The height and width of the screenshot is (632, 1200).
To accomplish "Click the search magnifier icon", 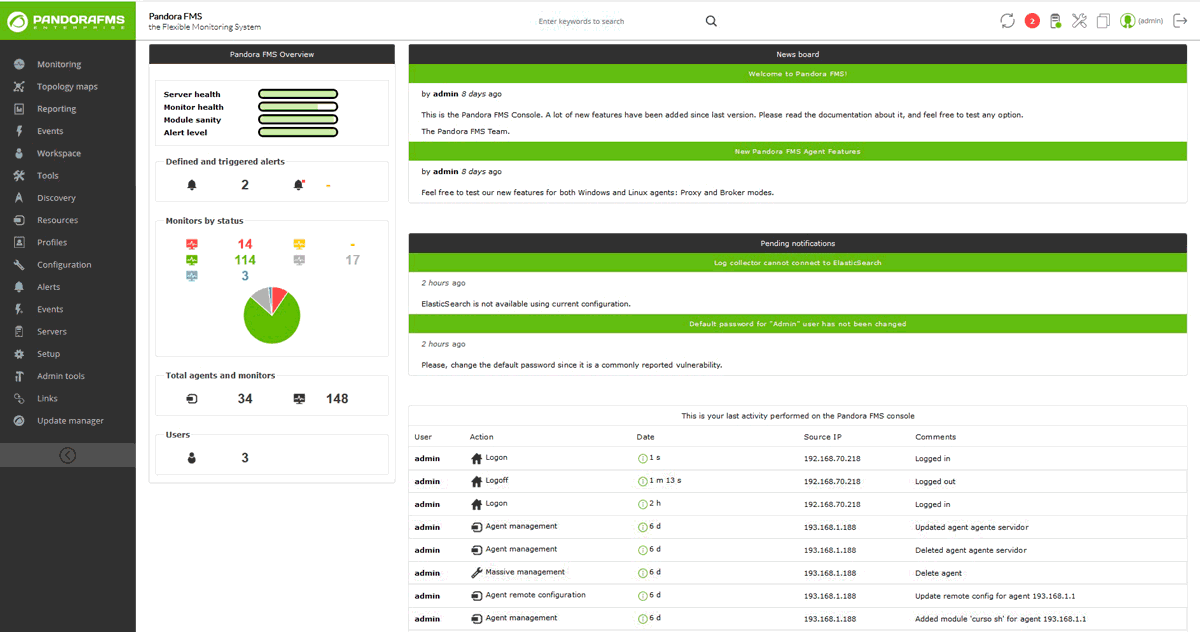I will 711,21.
